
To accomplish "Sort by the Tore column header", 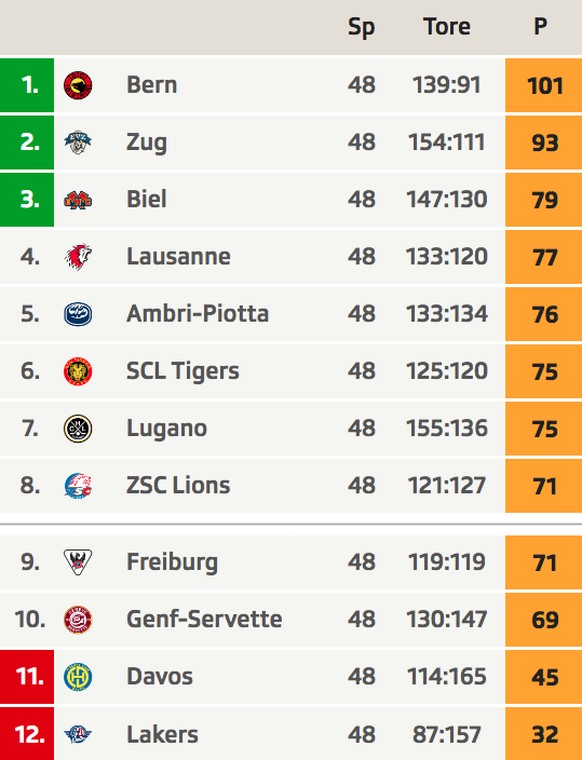I will pos(447,26).
